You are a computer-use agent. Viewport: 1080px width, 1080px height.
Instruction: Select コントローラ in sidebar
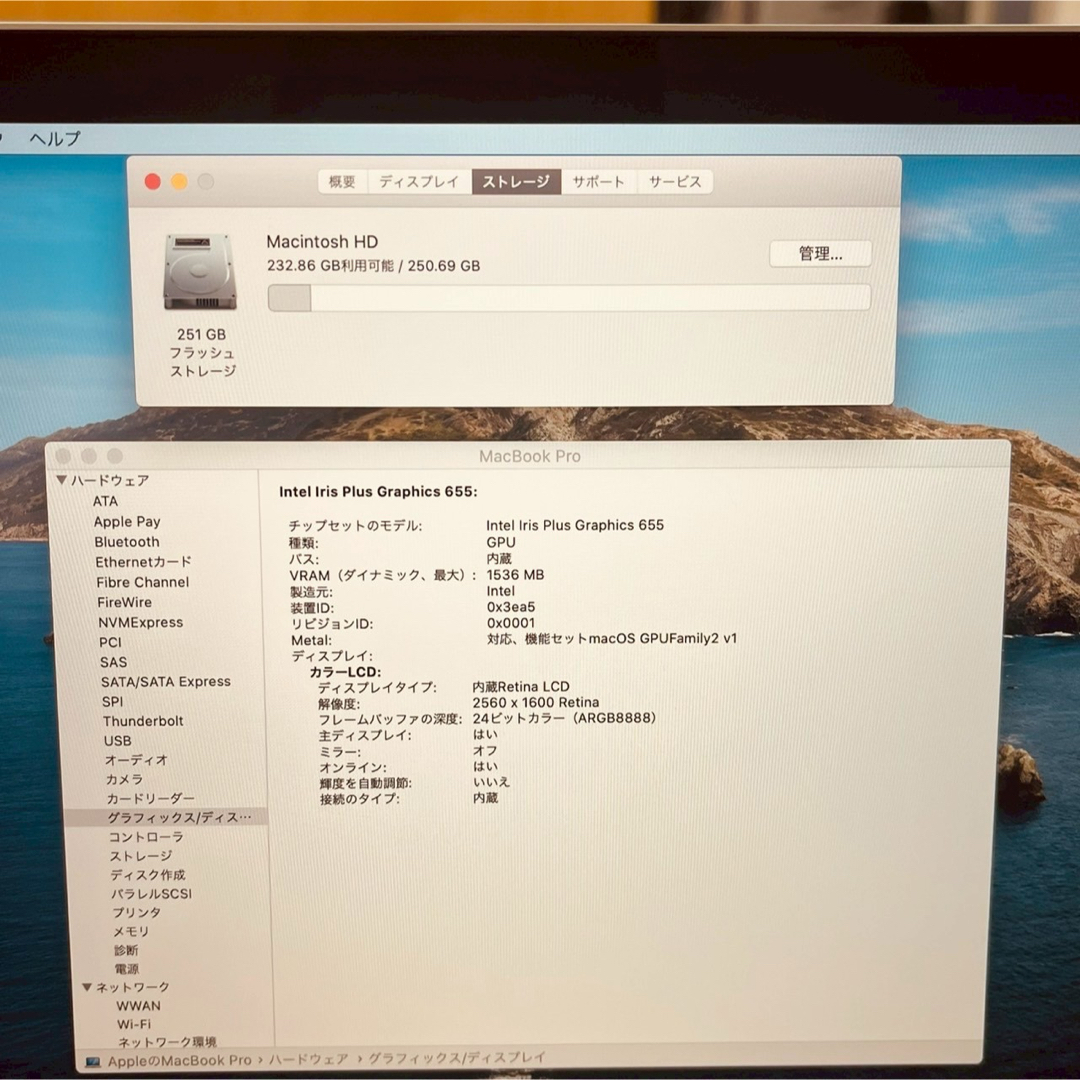pos(147,836)
